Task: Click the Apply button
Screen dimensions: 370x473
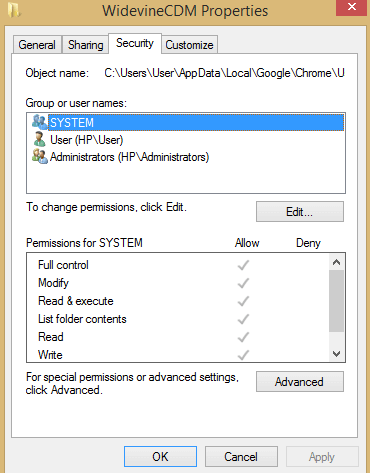Action: pyautogui.click(x=322, y=457)
